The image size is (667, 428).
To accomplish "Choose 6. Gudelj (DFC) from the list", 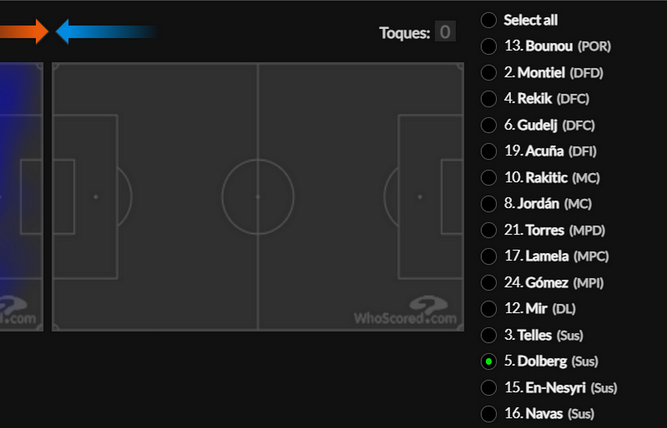I will point(489,125).
